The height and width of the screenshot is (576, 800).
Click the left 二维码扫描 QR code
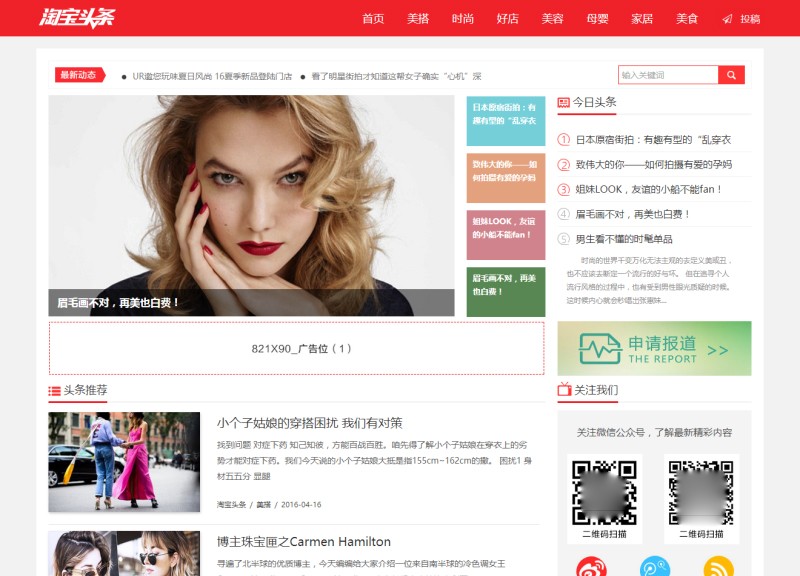click(604, 493)
